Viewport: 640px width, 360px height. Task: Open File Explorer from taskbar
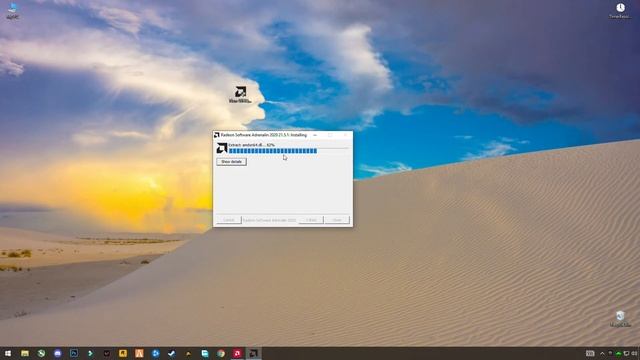point(25,353)
